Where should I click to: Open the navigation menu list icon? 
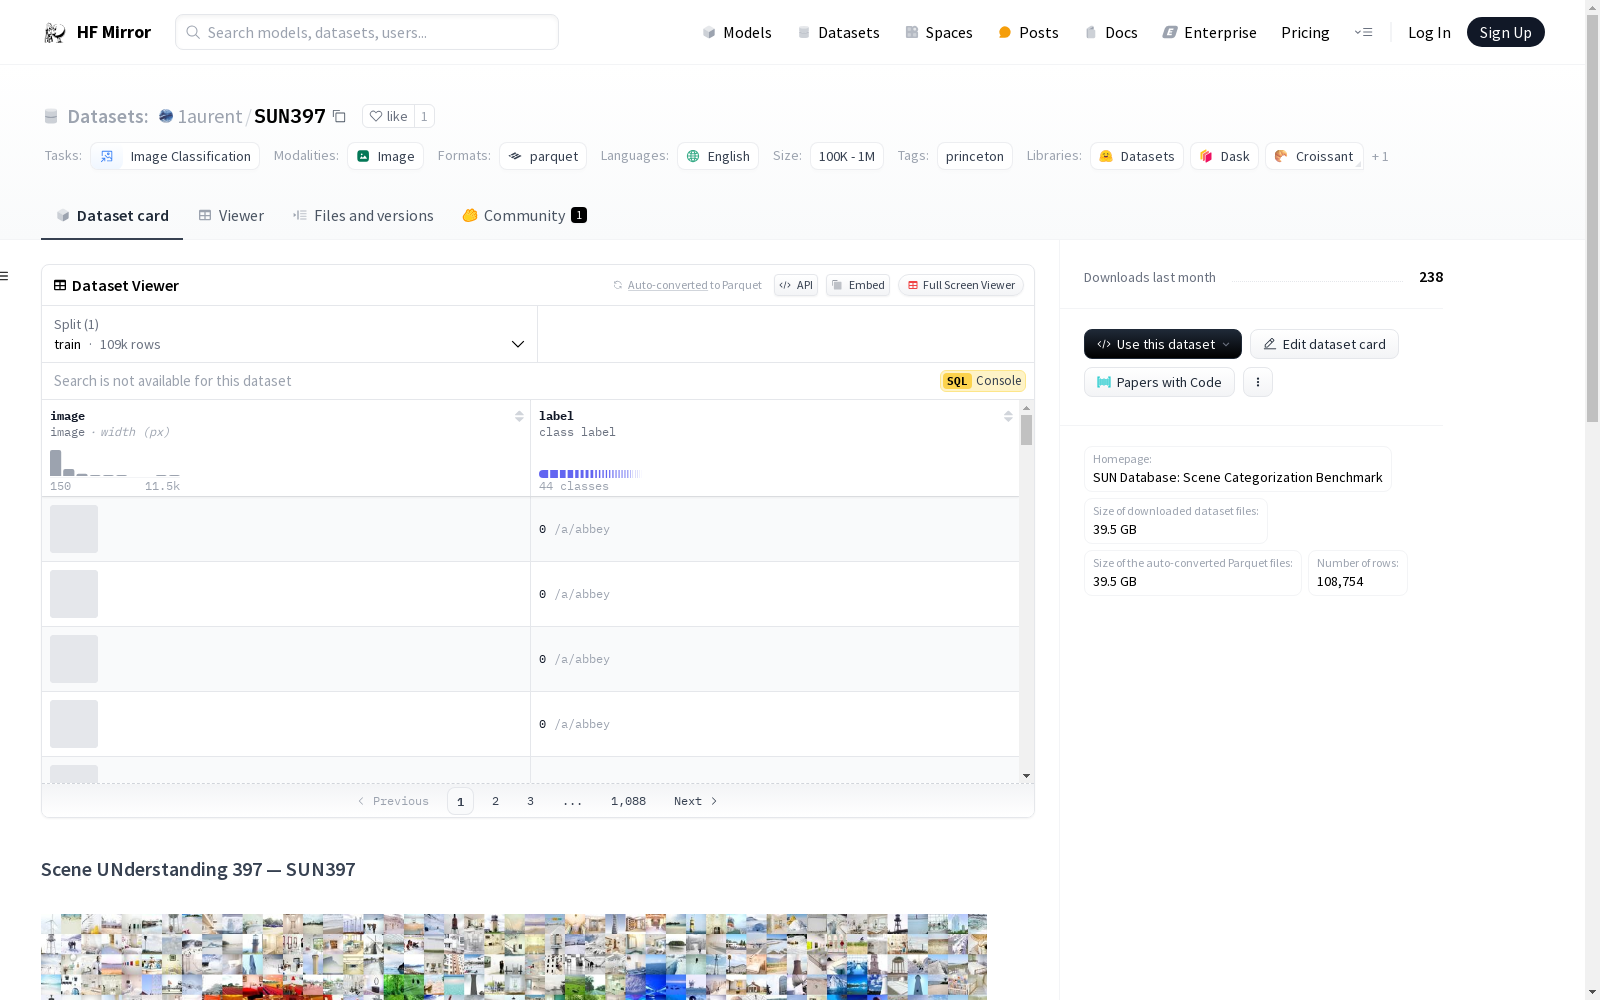coord(1363,32)
